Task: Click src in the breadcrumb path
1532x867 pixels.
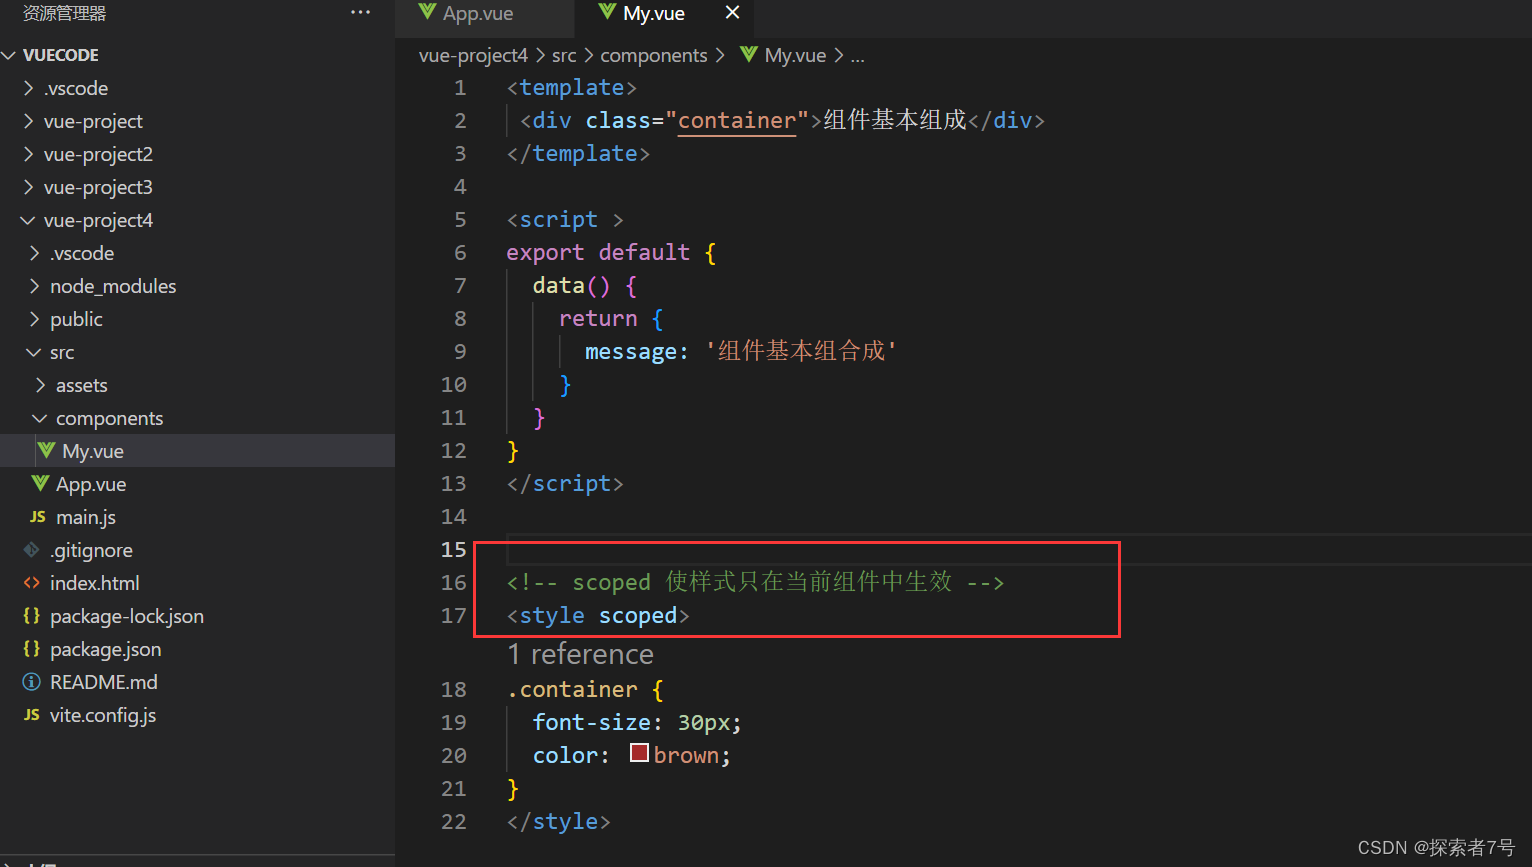Action: [564, 55]
